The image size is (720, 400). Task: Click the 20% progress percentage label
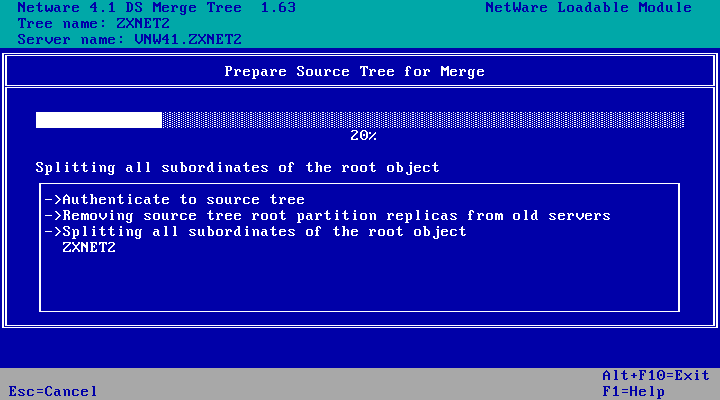click(x=363, y=135)
